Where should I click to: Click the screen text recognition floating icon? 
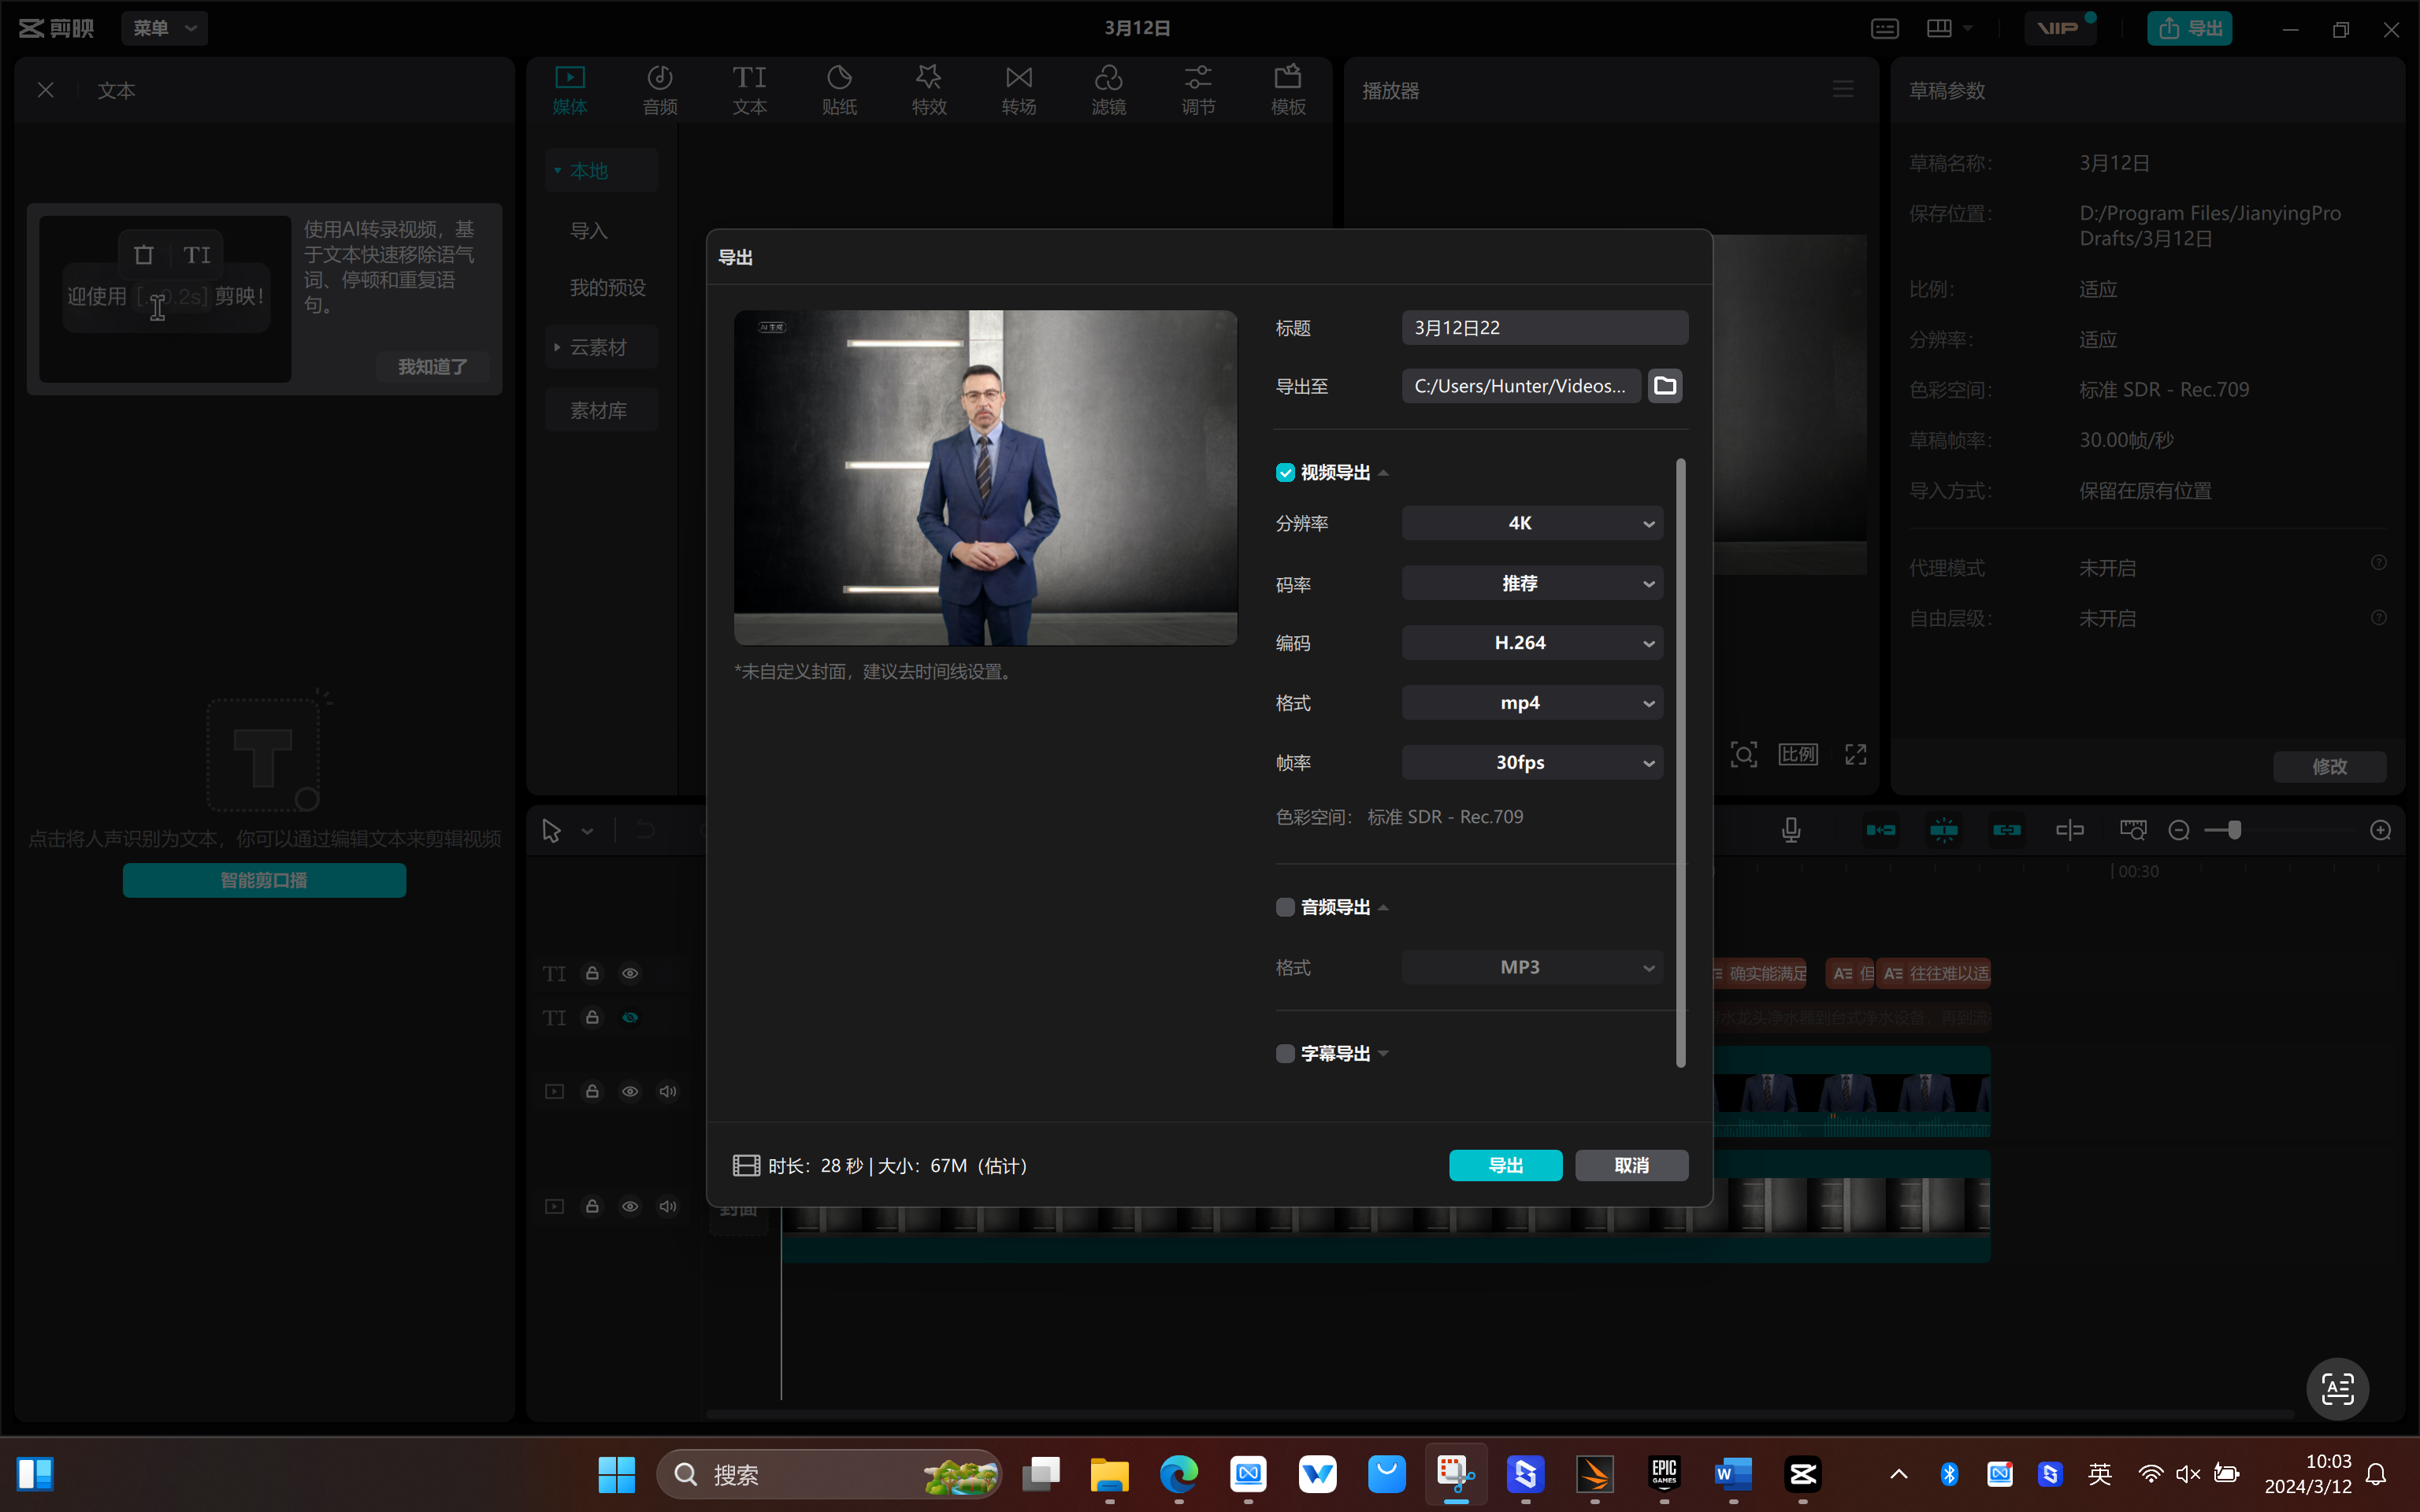[2337, 1388]
